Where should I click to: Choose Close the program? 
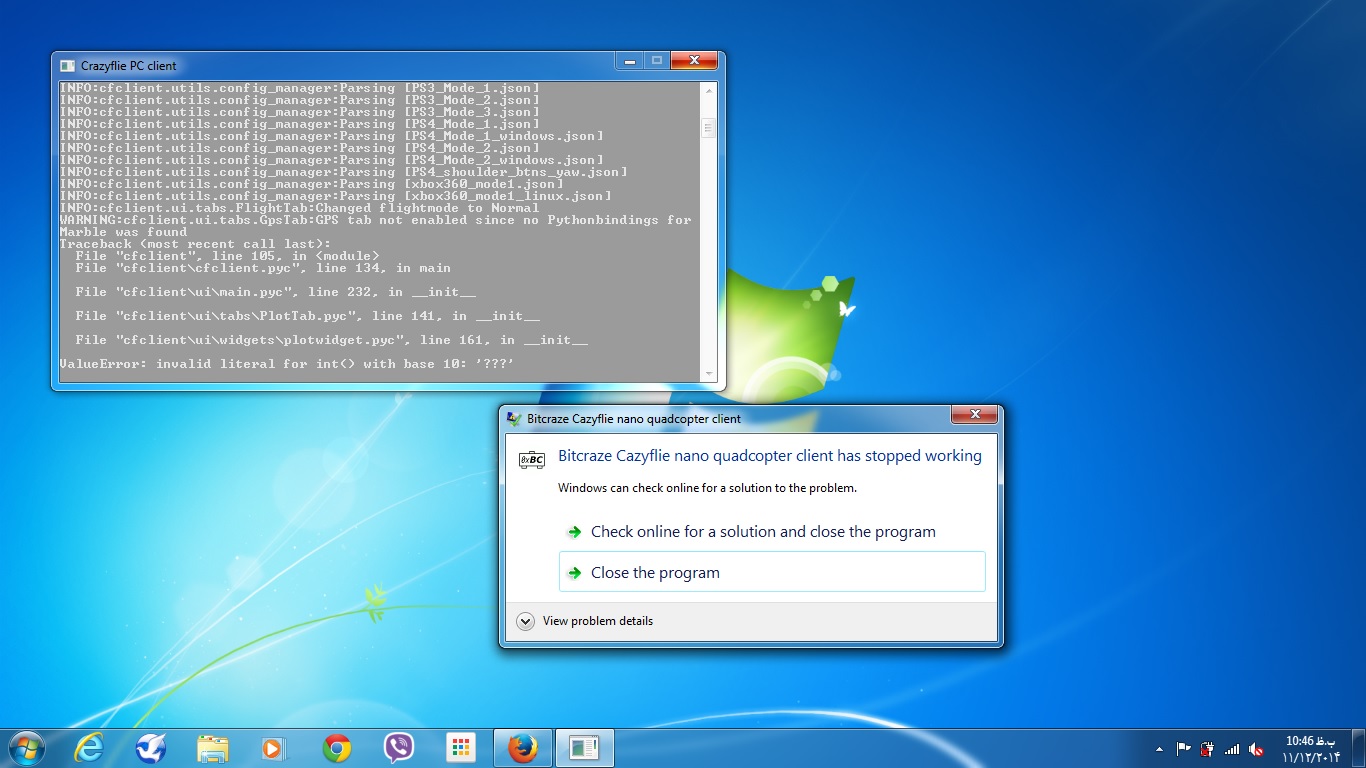655,573
